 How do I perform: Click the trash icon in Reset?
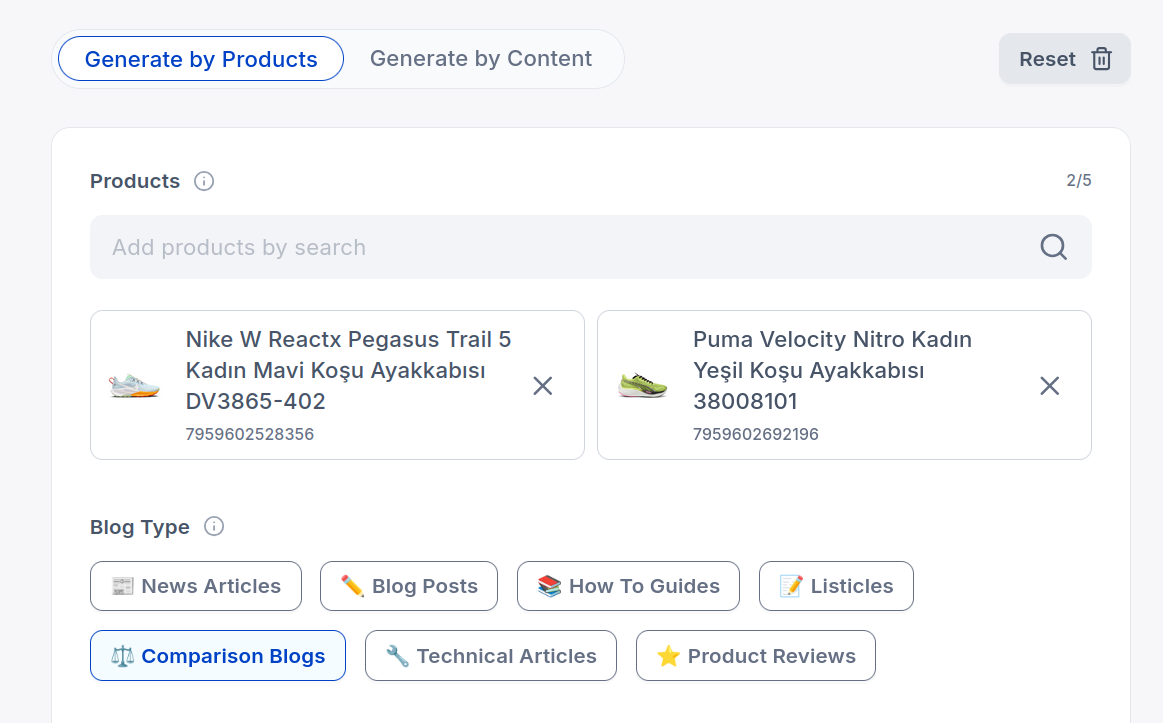click(1101, 59)
